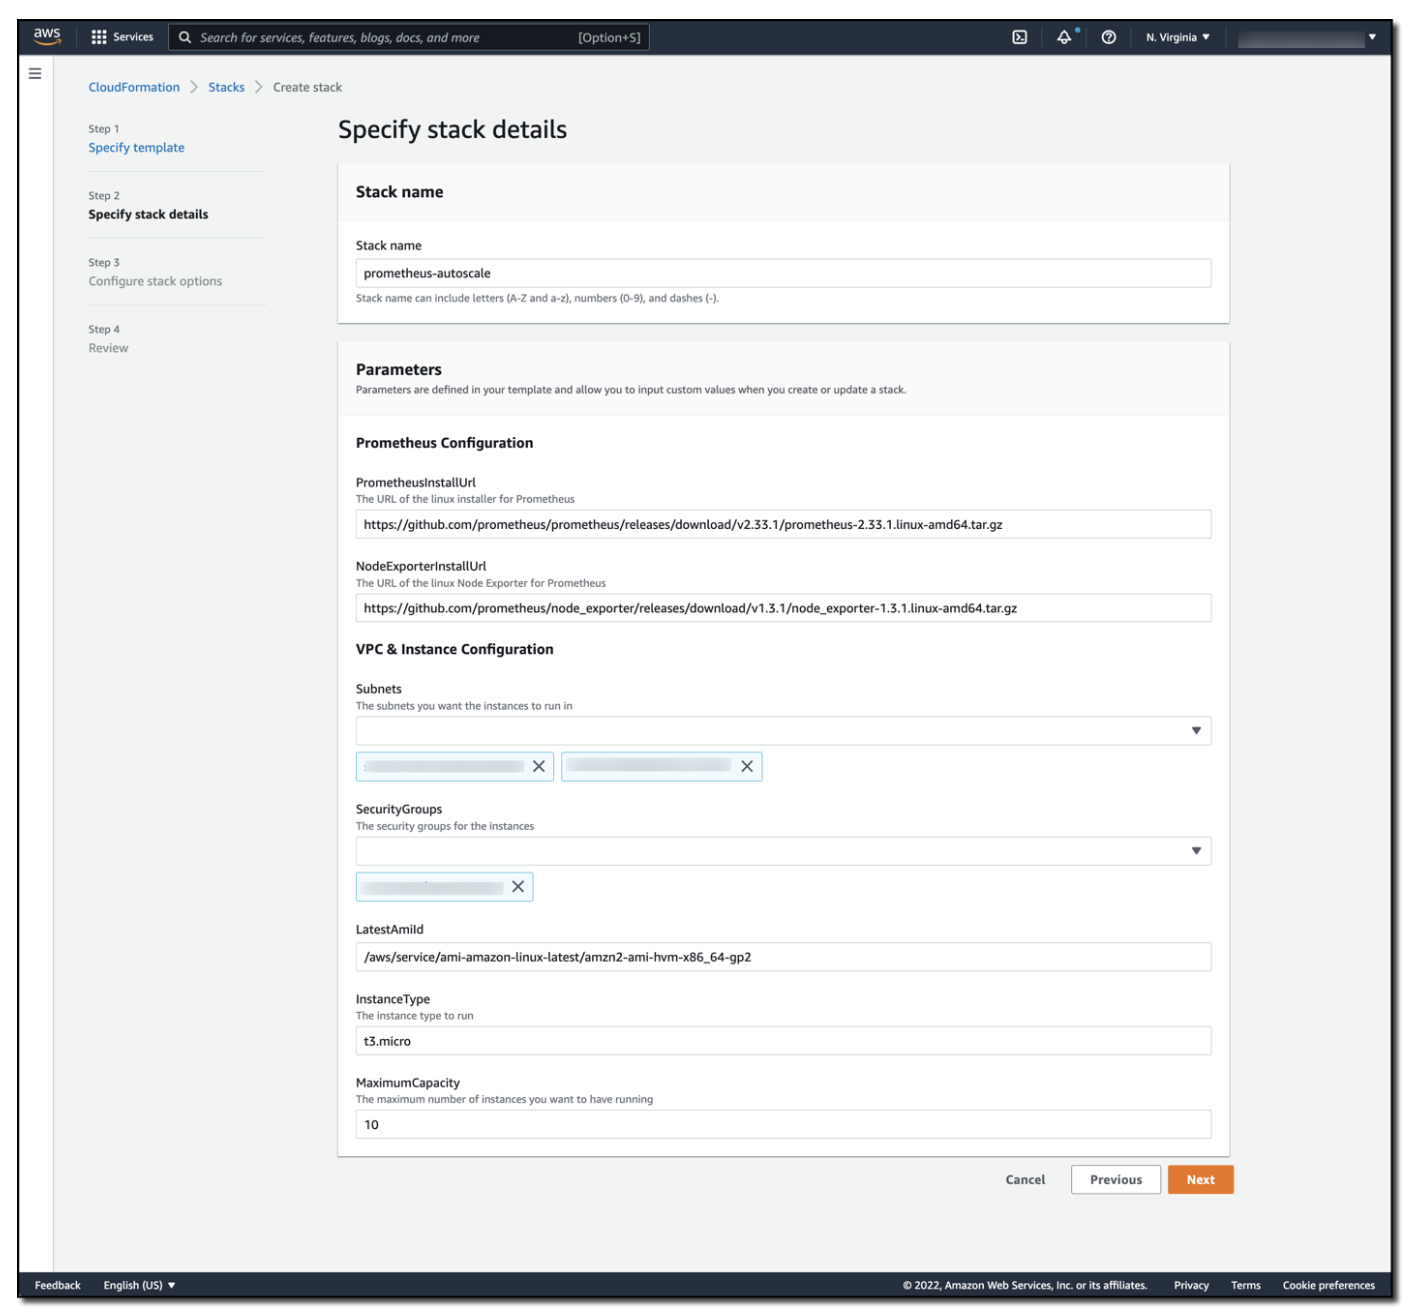The image size is (1415, 1315).
Task: Open the help question mark icon
Action: point(1108,37)
